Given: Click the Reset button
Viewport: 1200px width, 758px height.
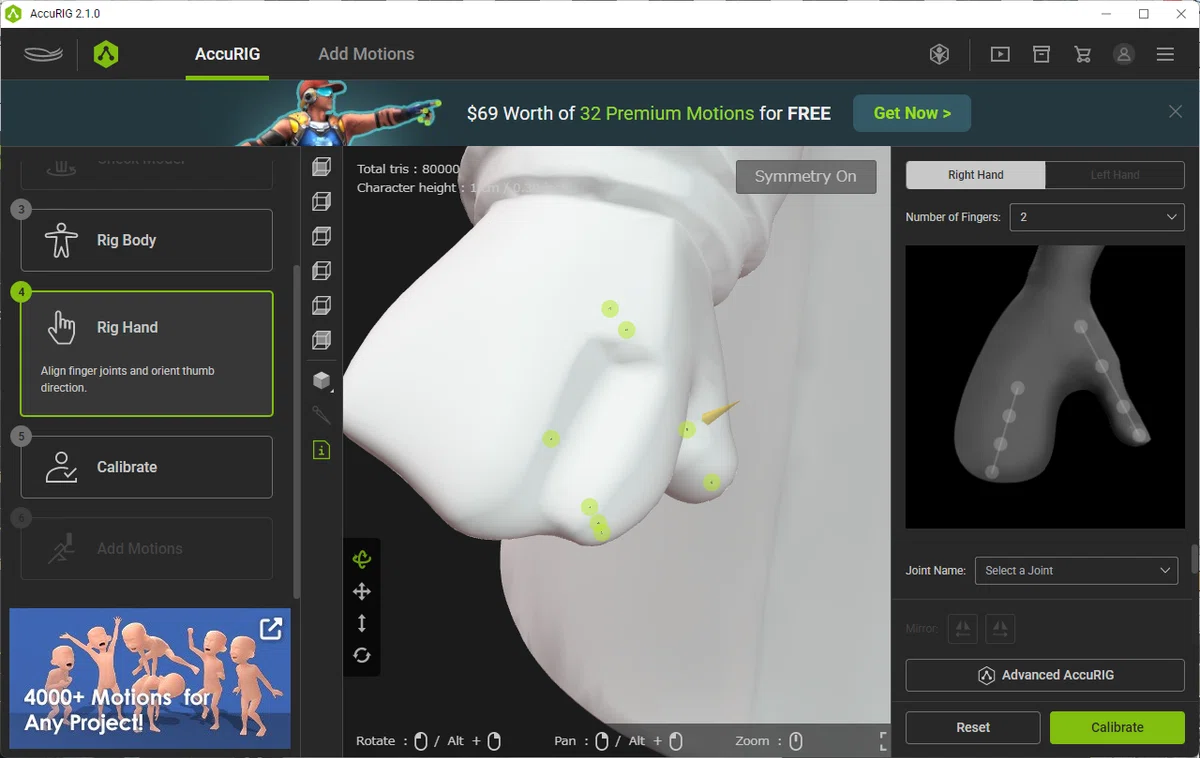Looking at the screenshot, I should point(973,727).
